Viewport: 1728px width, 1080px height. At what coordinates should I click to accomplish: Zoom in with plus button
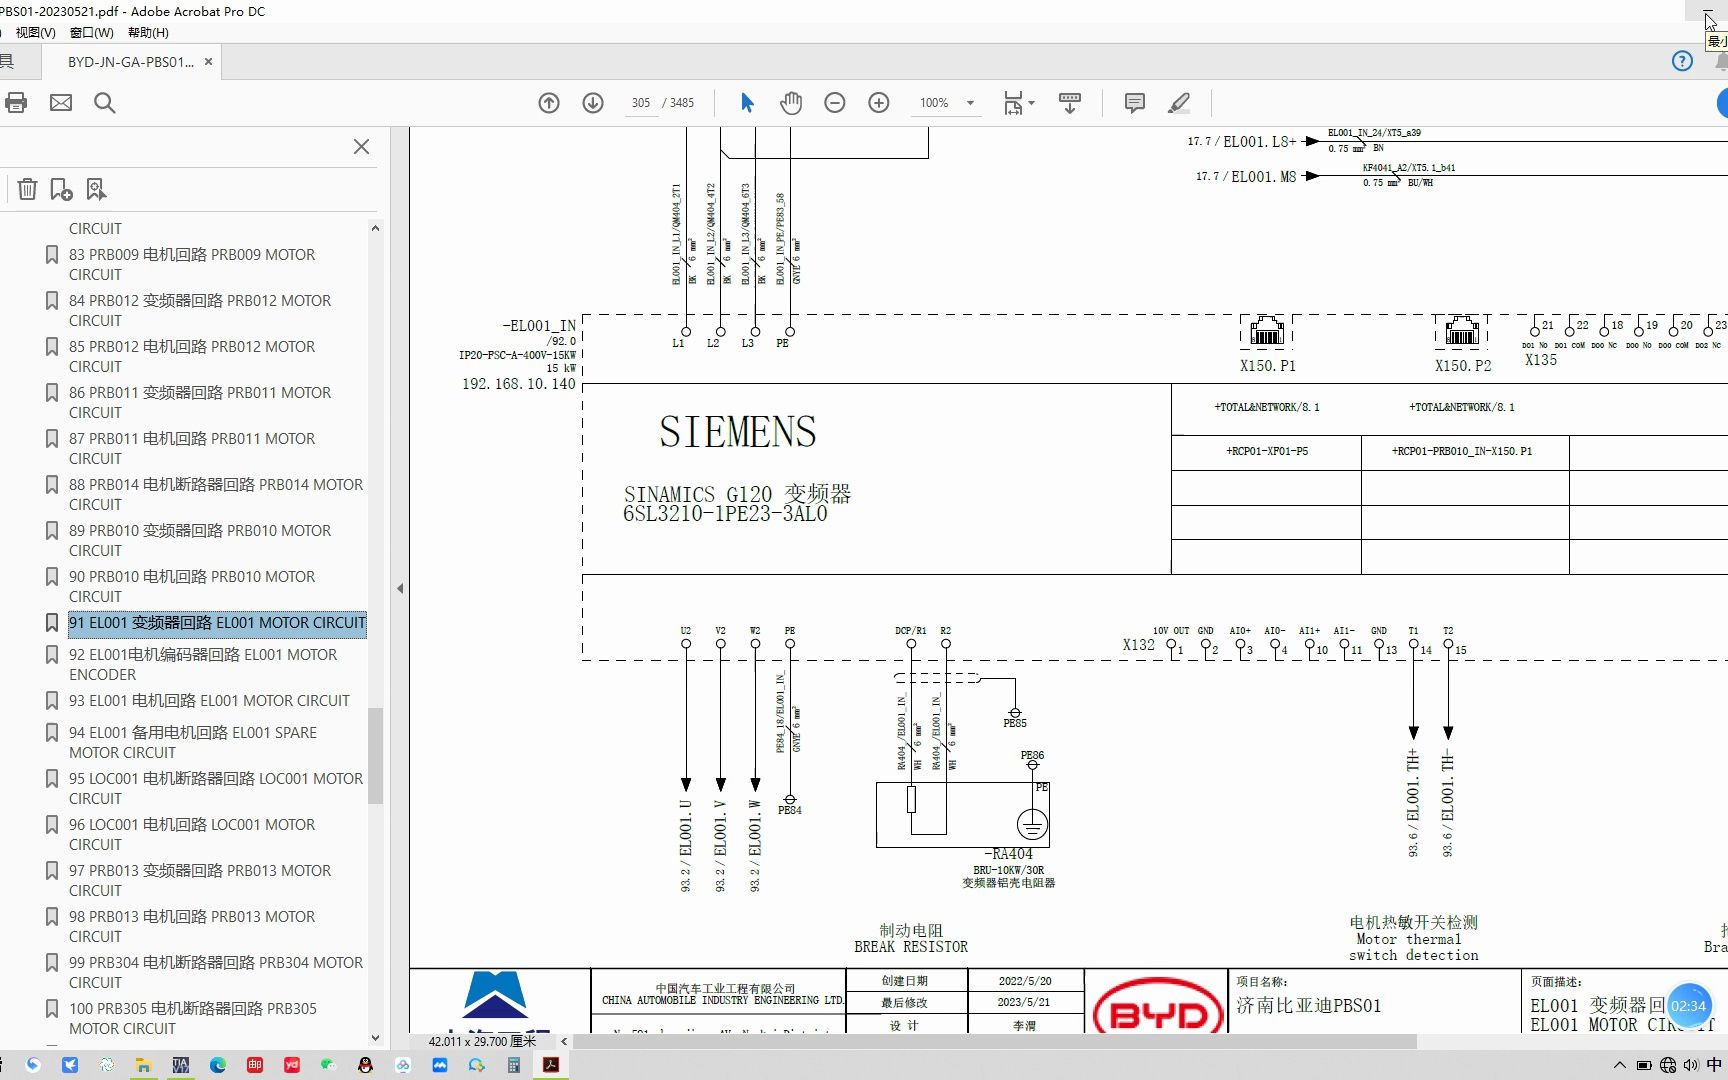879,102
